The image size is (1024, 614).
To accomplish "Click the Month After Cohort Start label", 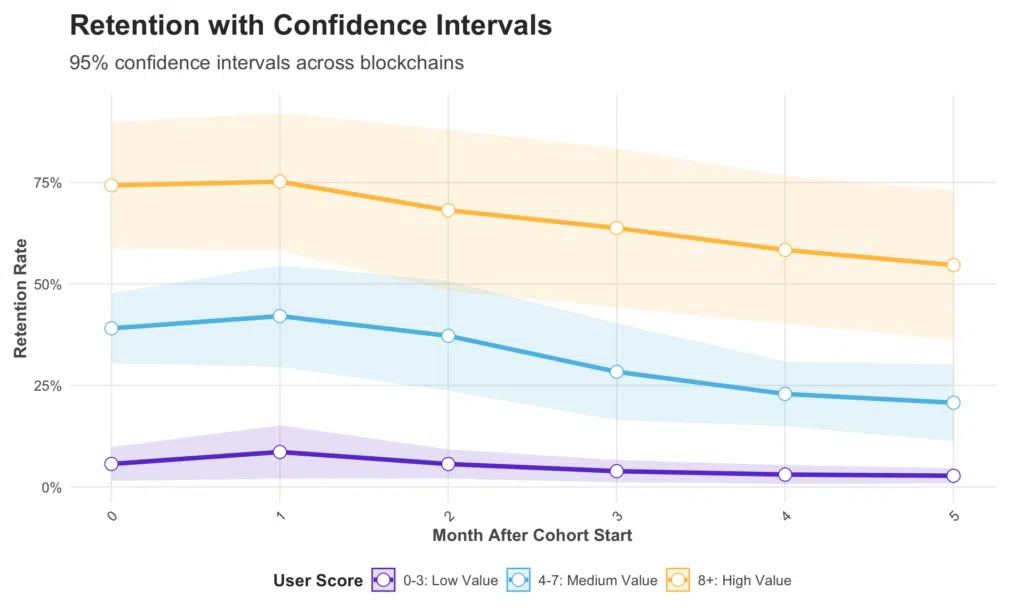I will 532,536.
